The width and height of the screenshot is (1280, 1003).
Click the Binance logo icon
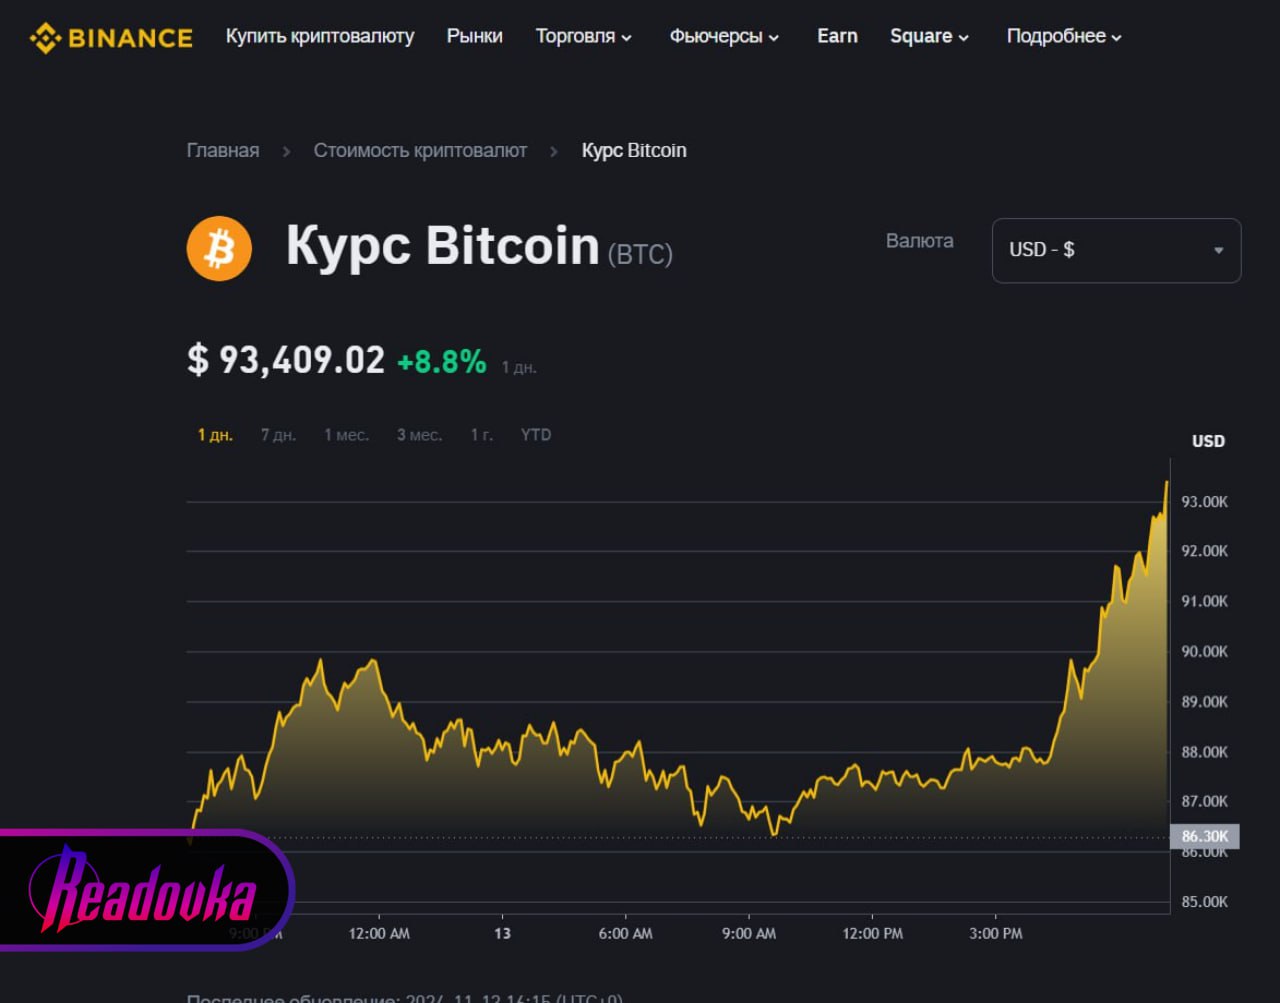coord(46,38)
